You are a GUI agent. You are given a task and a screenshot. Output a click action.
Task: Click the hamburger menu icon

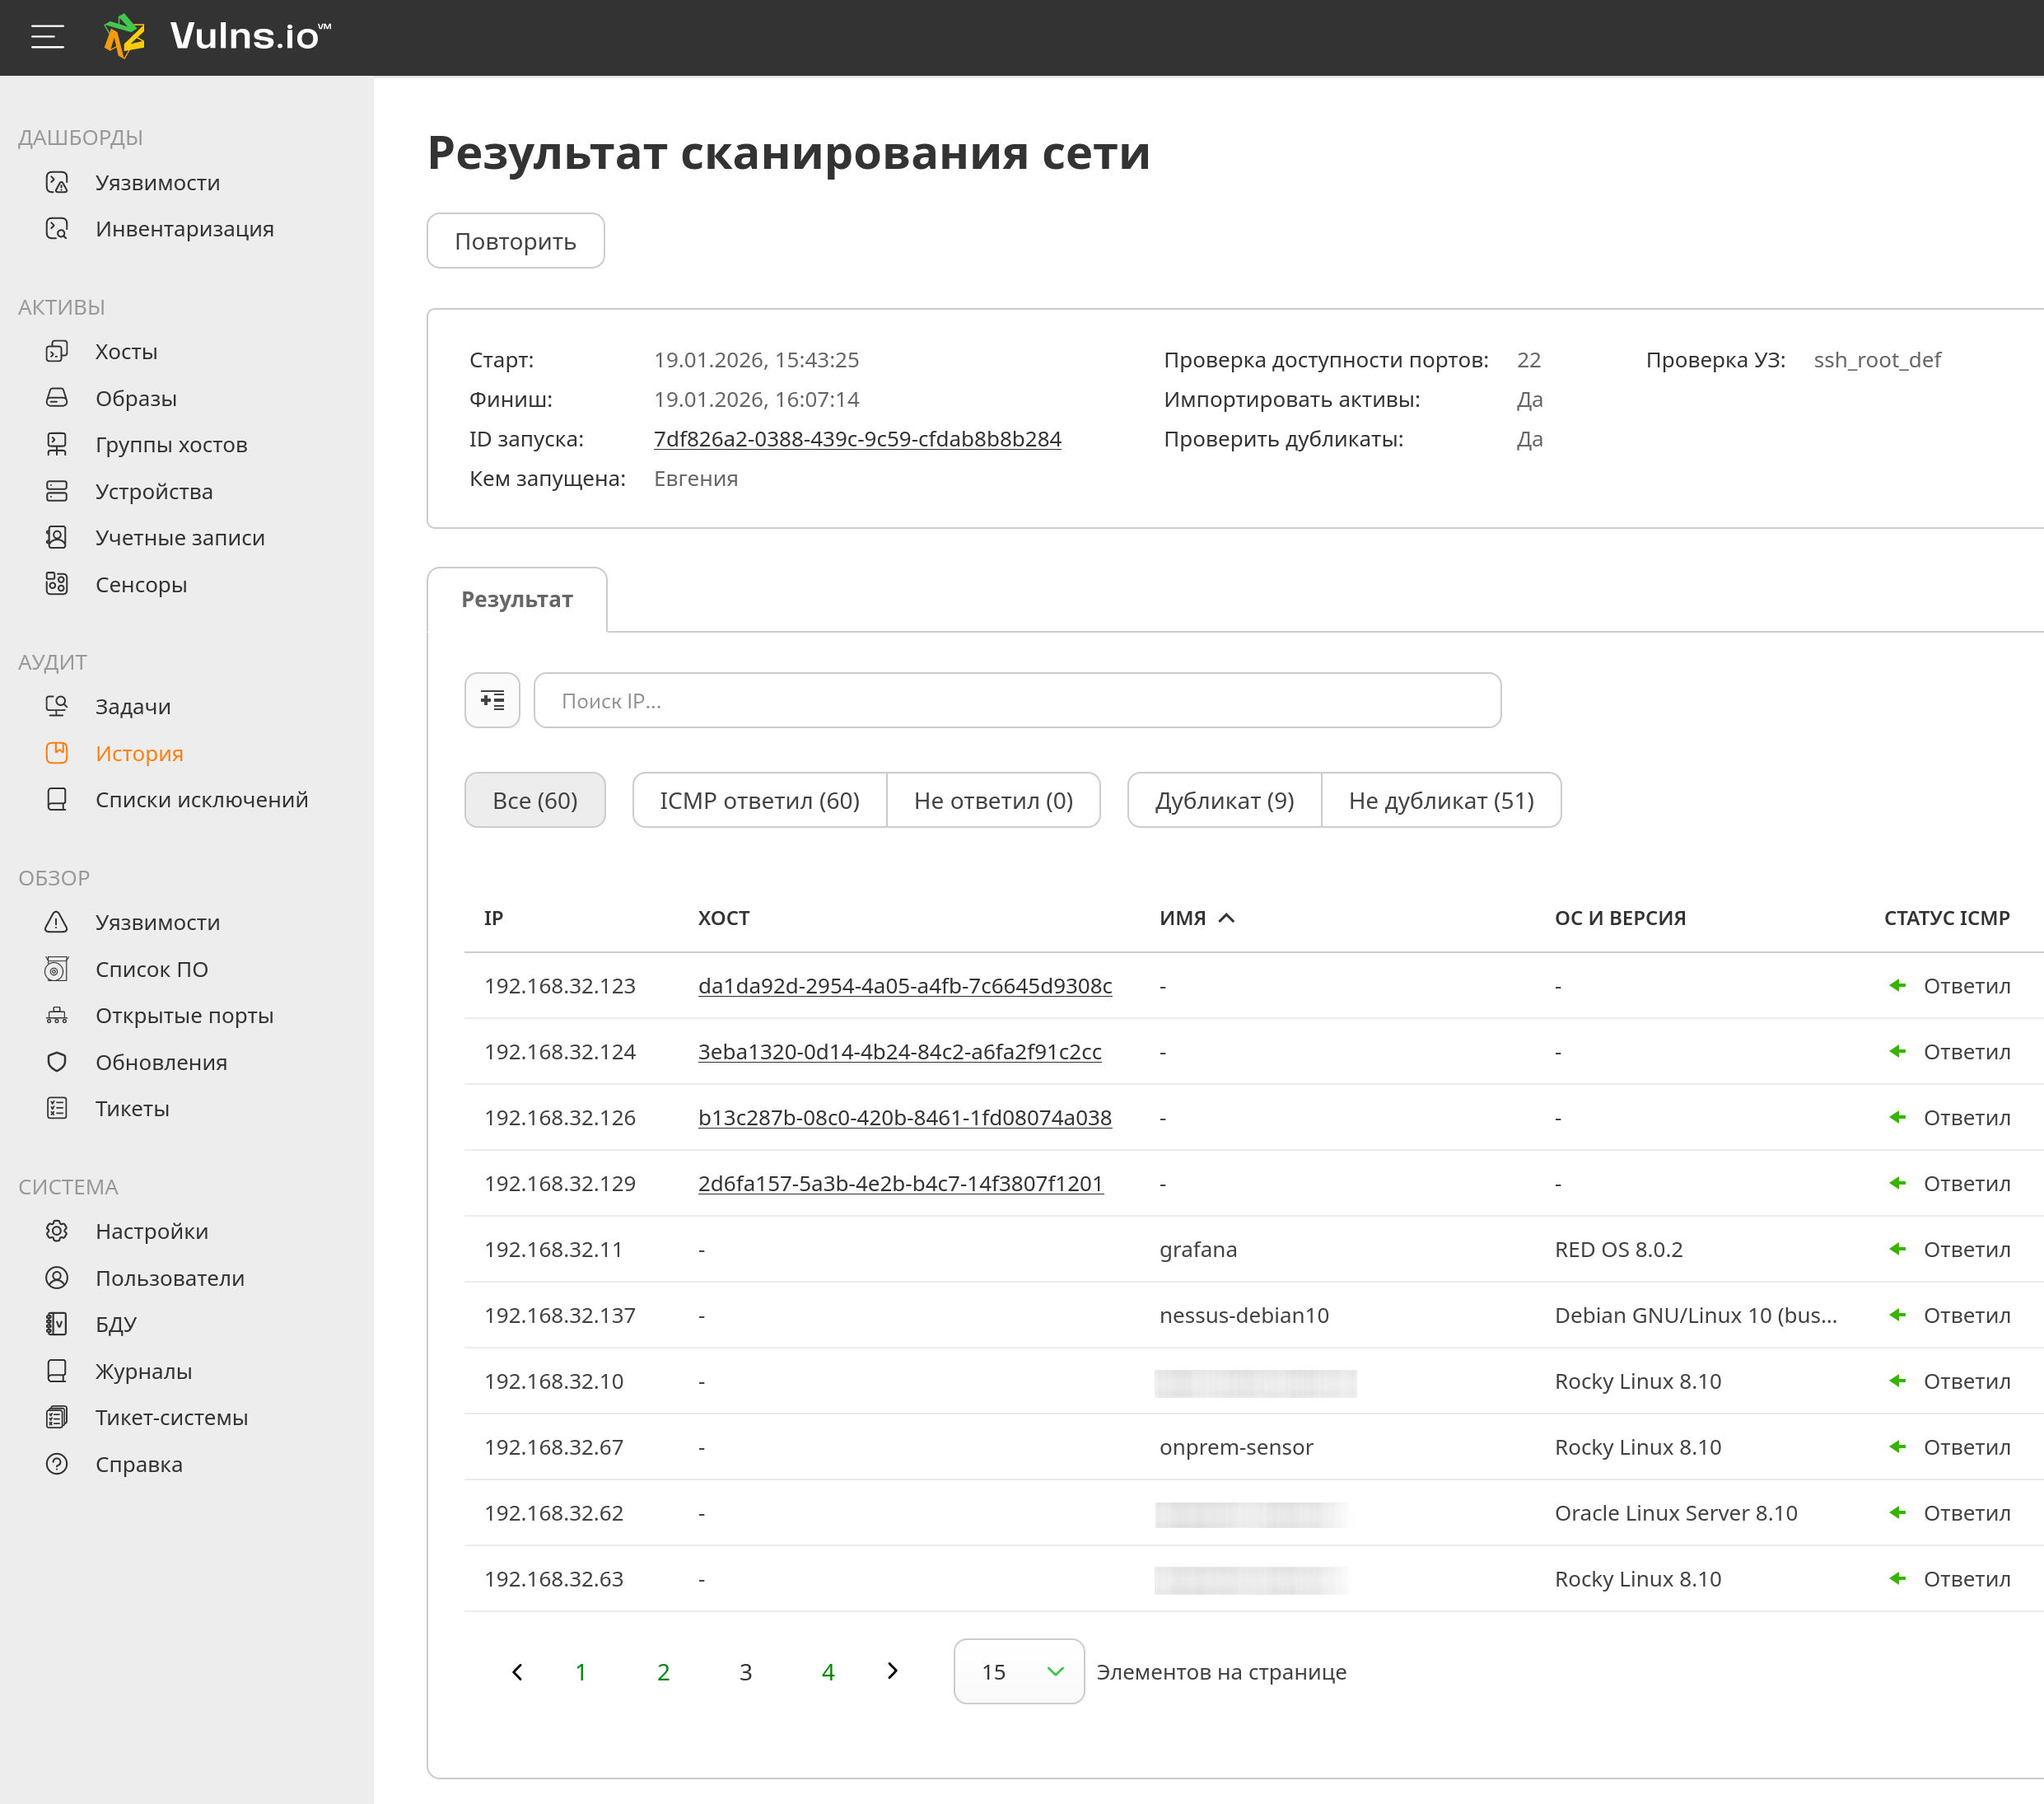tap(47, 37)
